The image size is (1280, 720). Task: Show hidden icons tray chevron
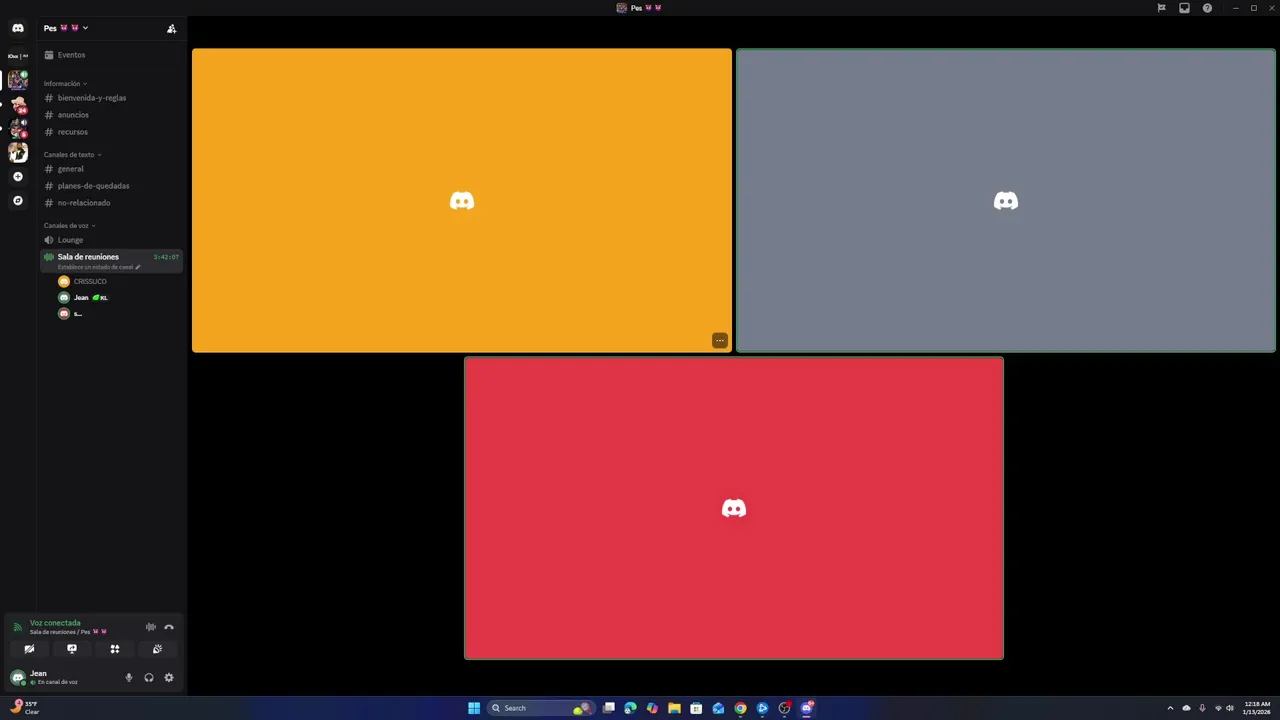[1170, 708]
